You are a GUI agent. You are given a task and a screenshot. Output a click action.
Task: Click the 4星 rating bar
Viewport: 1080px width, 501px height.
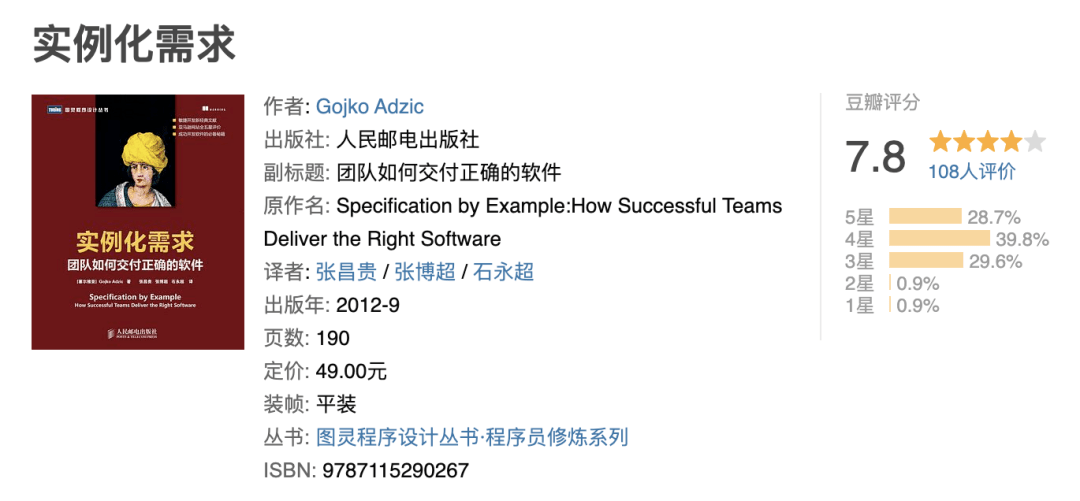point(939,238)
